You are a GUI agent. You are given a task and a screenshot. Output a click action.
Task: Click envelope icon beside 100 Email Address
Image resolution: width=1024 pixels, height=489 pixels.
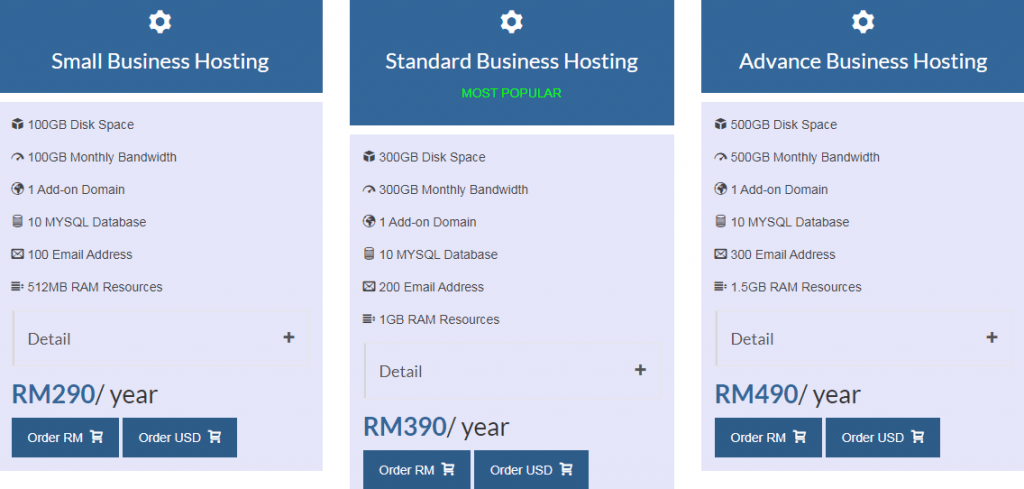18,254
